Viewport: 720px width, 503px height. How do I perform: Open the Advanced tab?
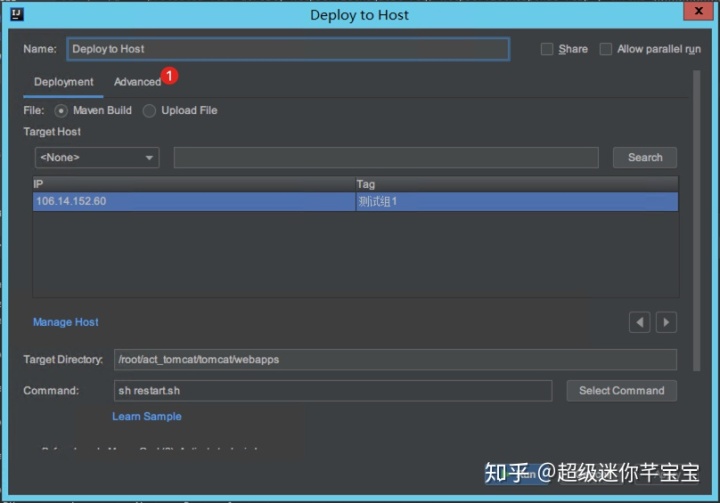[x=137, y=82]
